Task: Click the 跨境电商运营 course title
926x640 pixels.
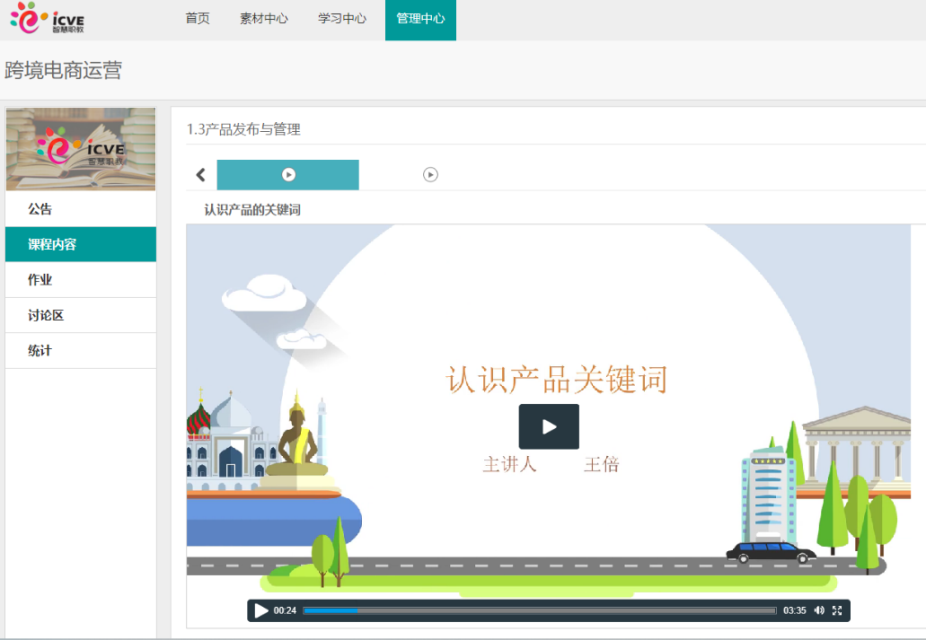Action: 63,71
